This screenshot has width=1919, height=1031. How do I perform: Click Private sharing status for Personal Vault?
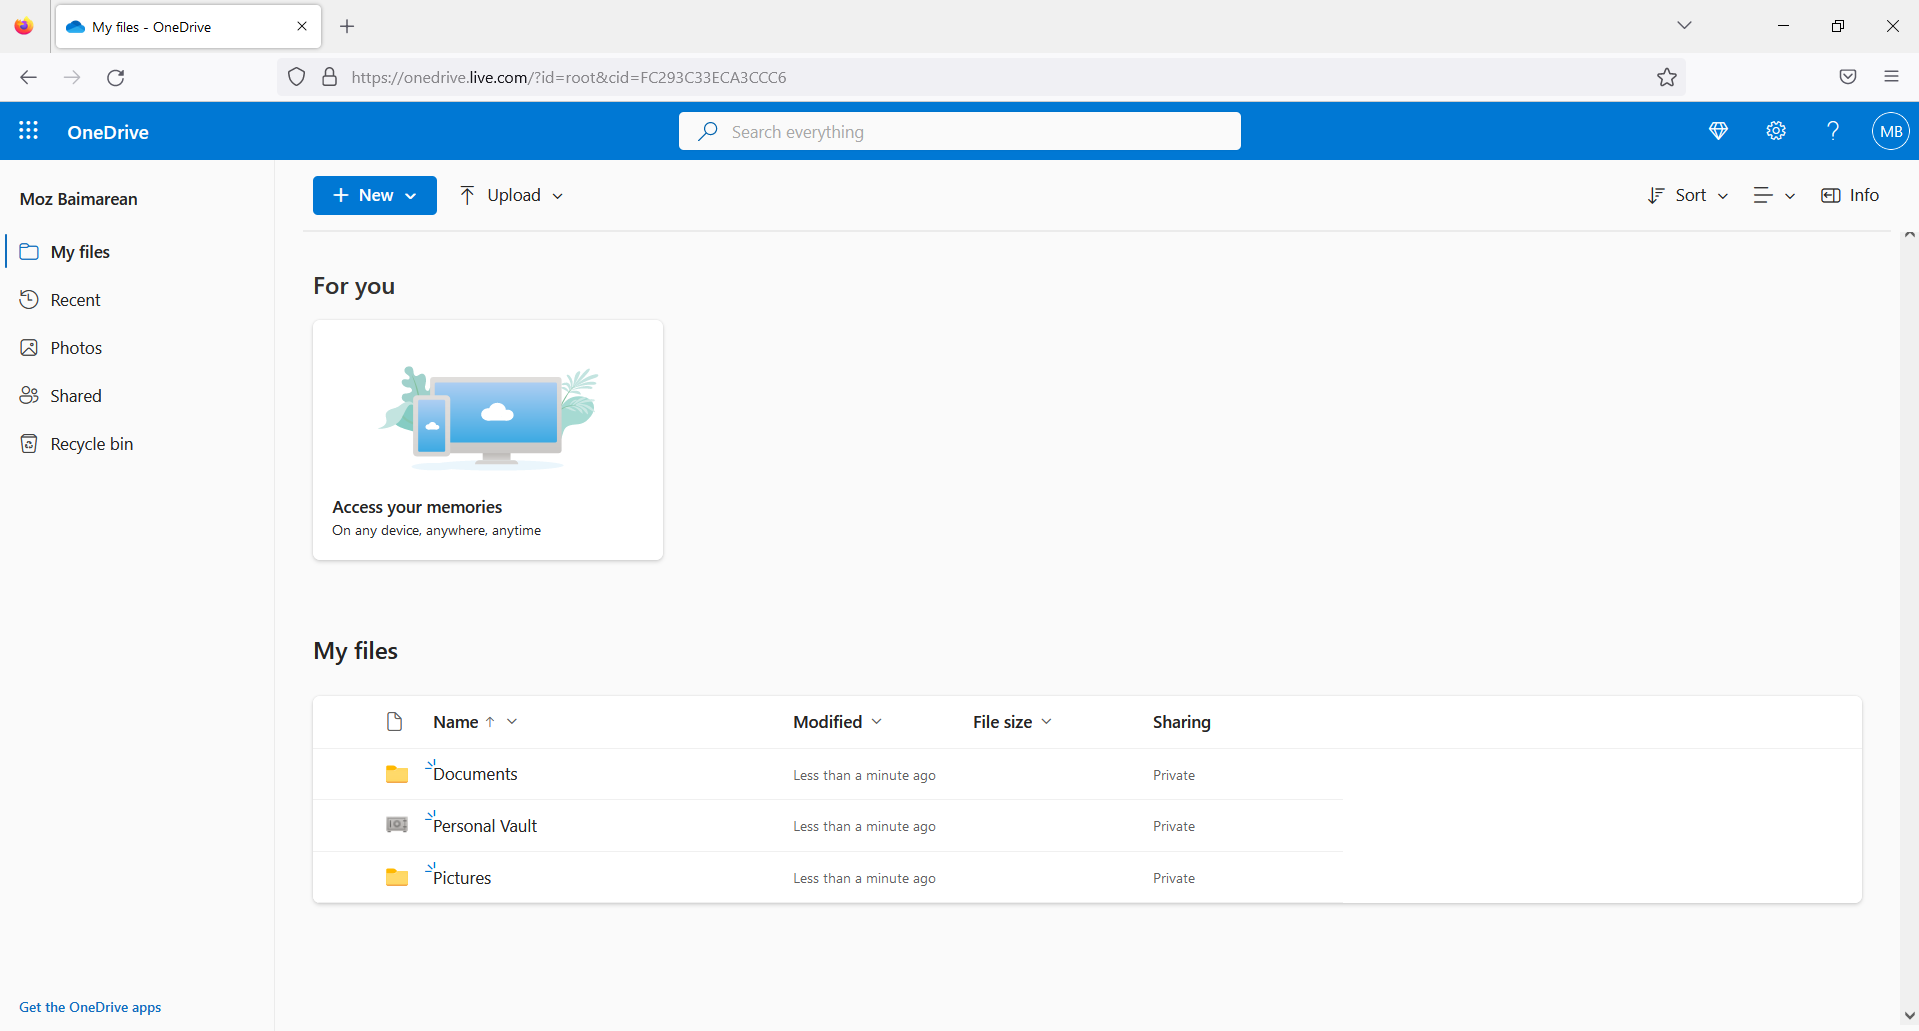tap(1174, 826)
